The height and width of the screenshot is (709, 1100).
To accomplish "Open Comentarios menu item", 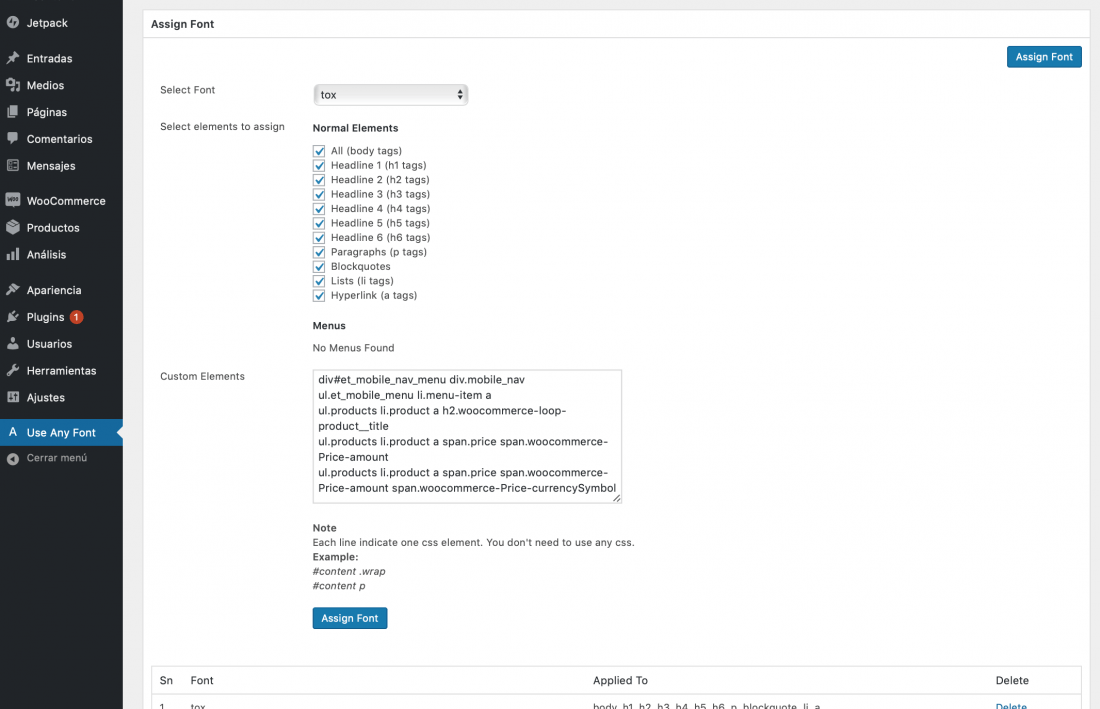I will point(61,139).
